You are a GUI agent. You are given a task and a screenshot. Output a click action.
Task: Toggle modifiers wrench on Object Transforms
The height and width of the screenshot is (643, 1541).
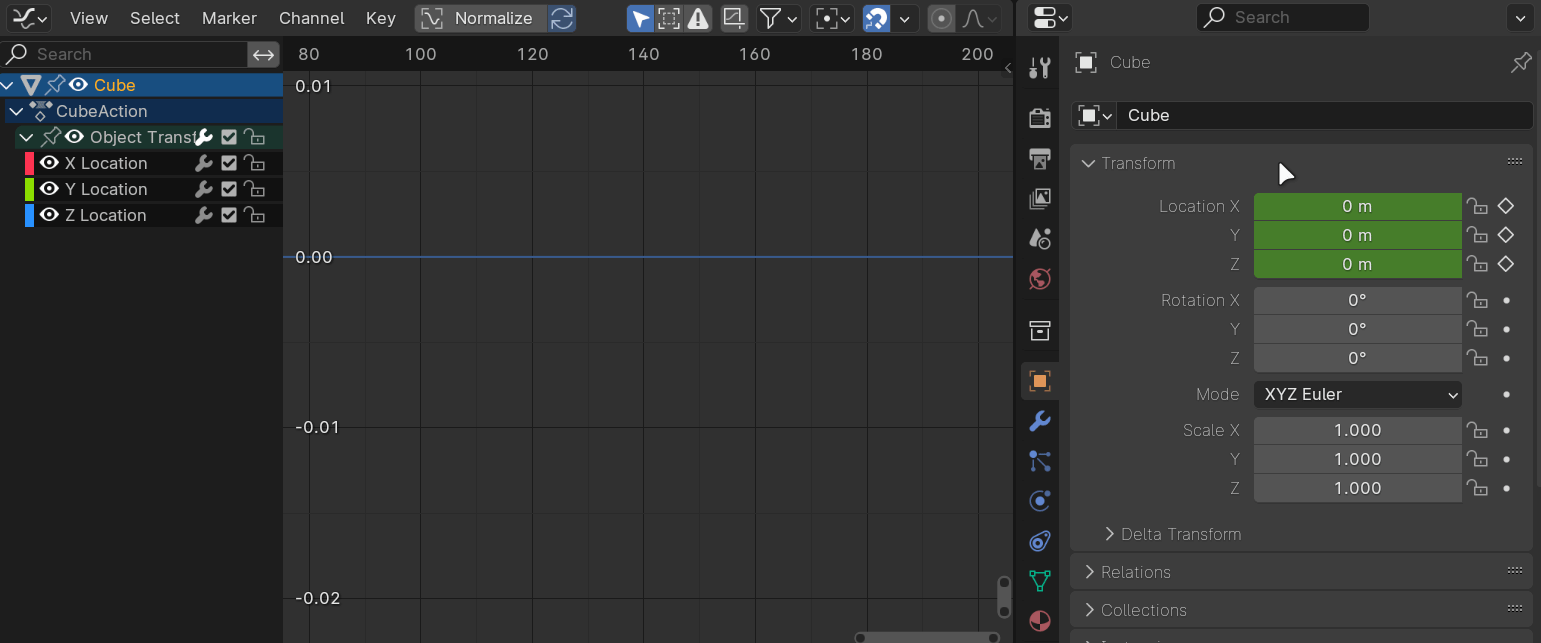coord(204,137)
